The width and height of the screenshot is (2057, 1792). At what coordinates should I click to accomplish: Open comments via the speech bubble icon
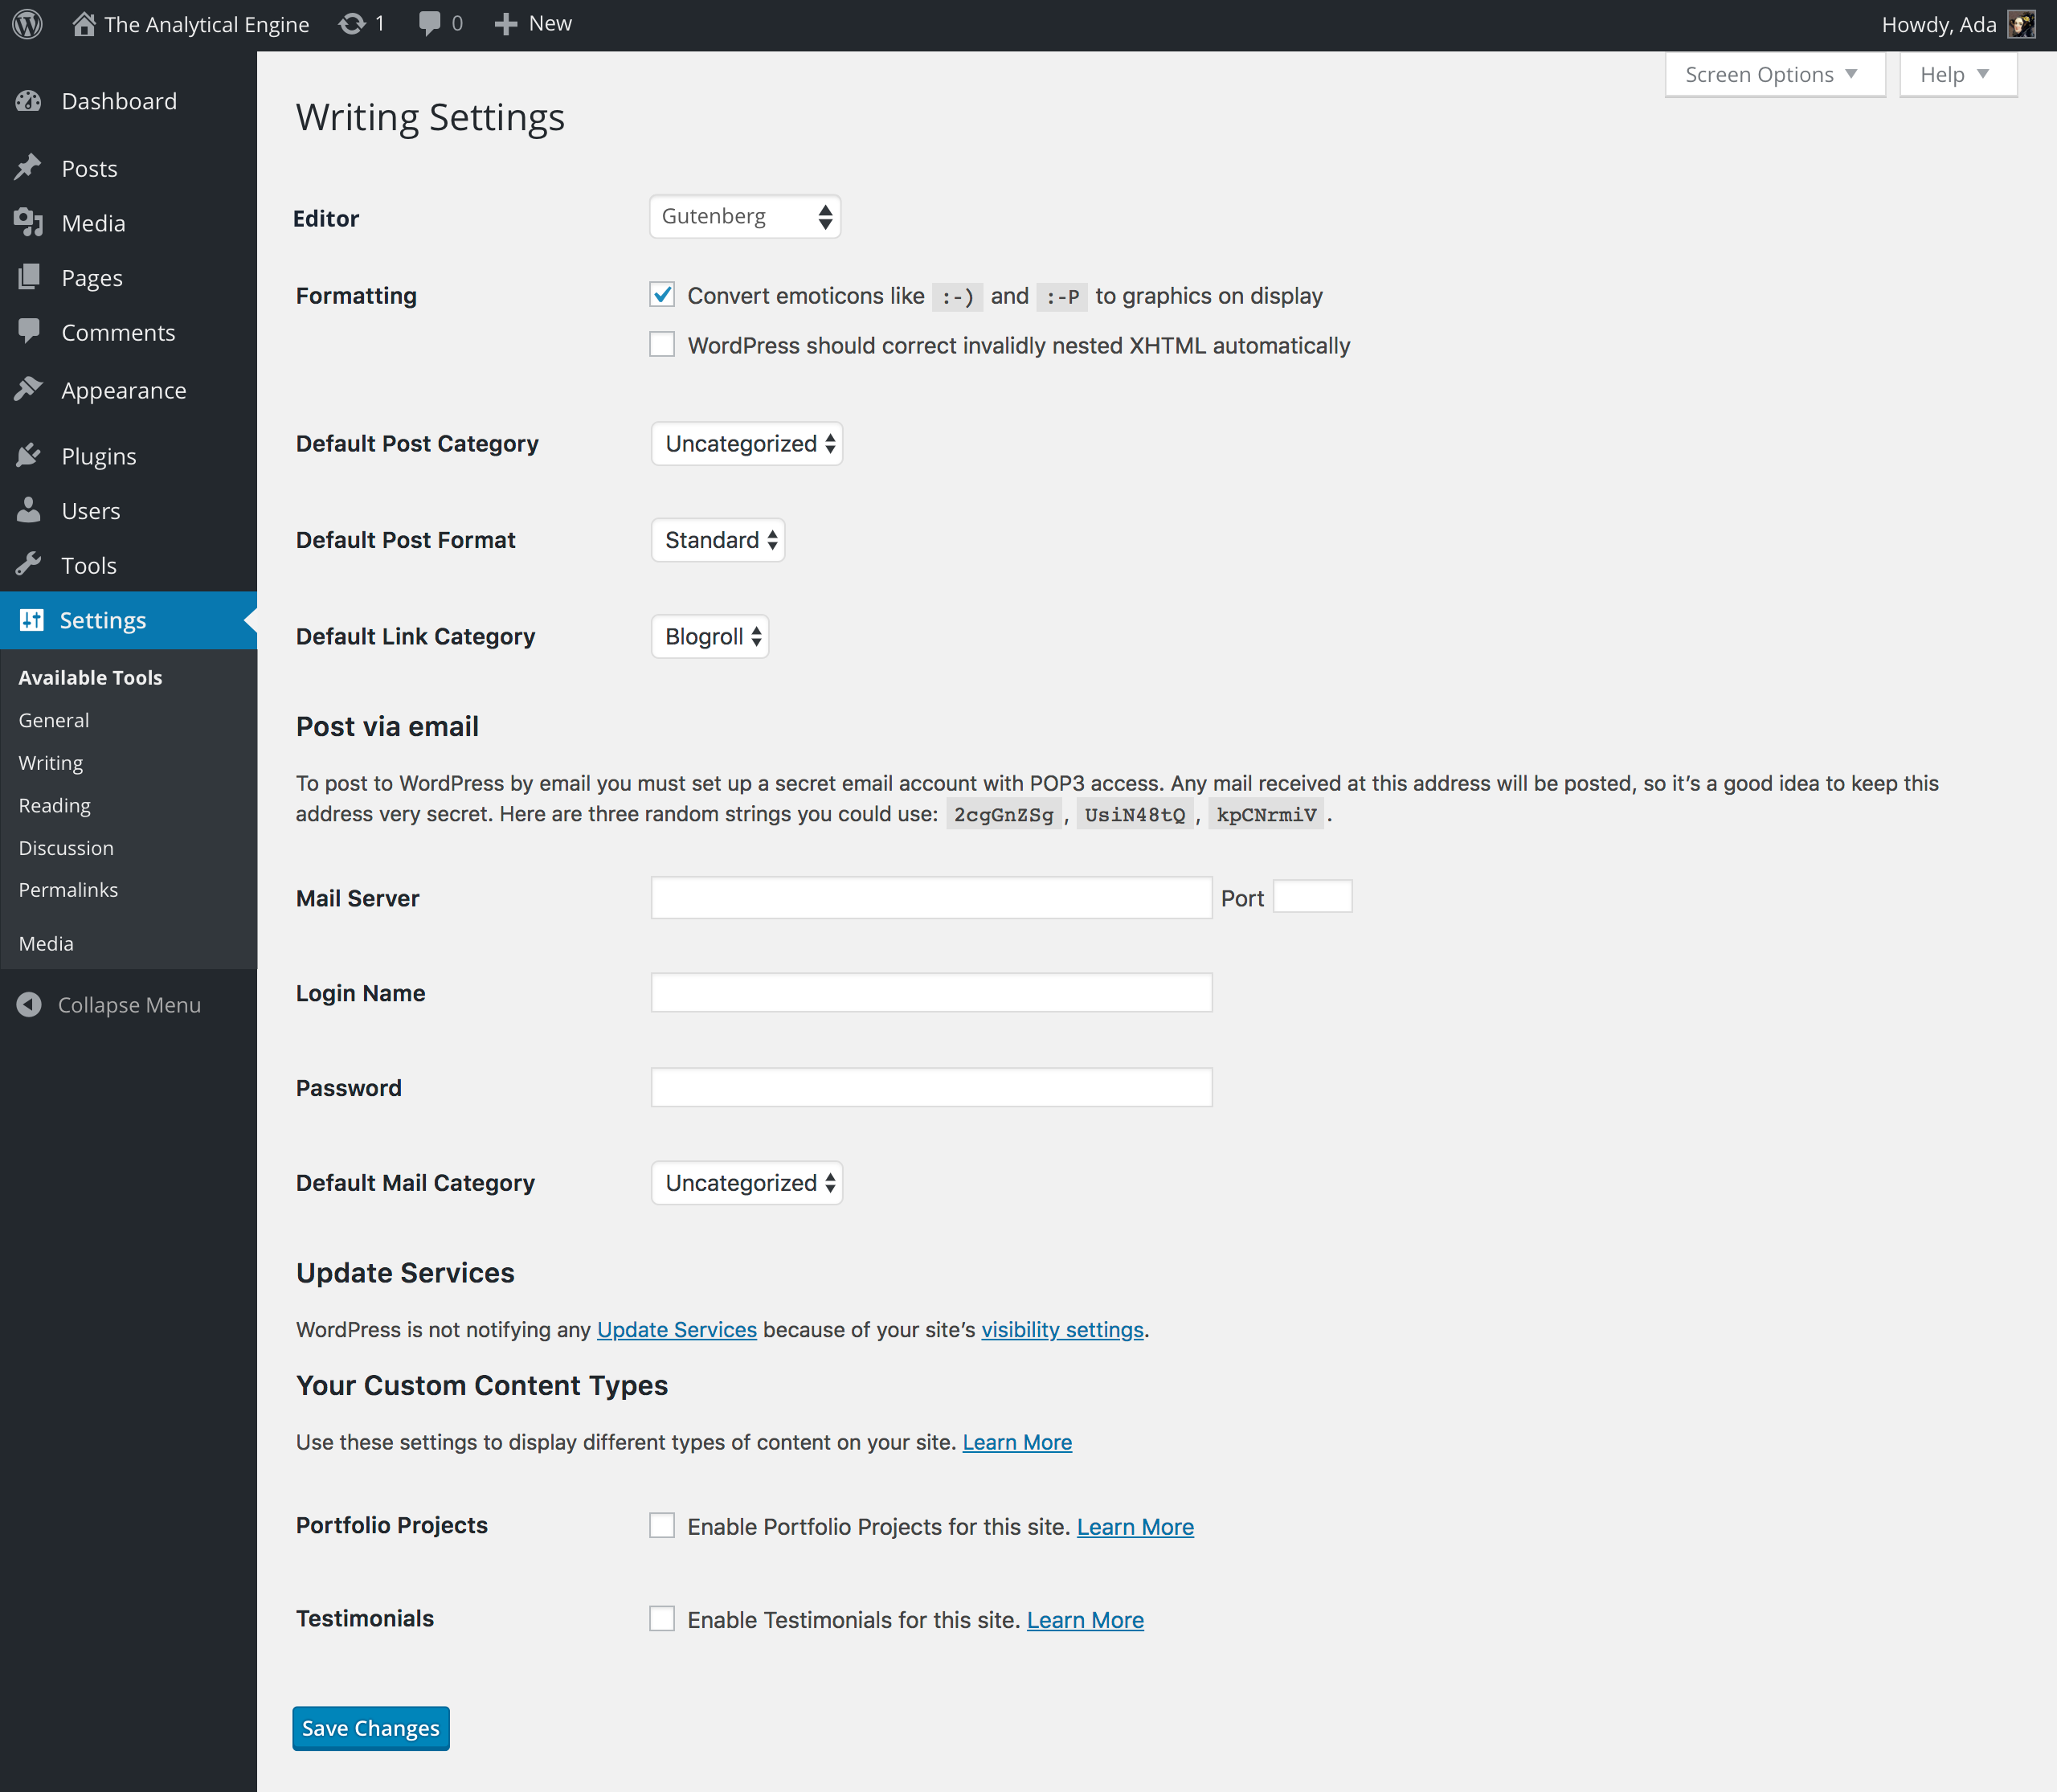click(x=429, y=23)
